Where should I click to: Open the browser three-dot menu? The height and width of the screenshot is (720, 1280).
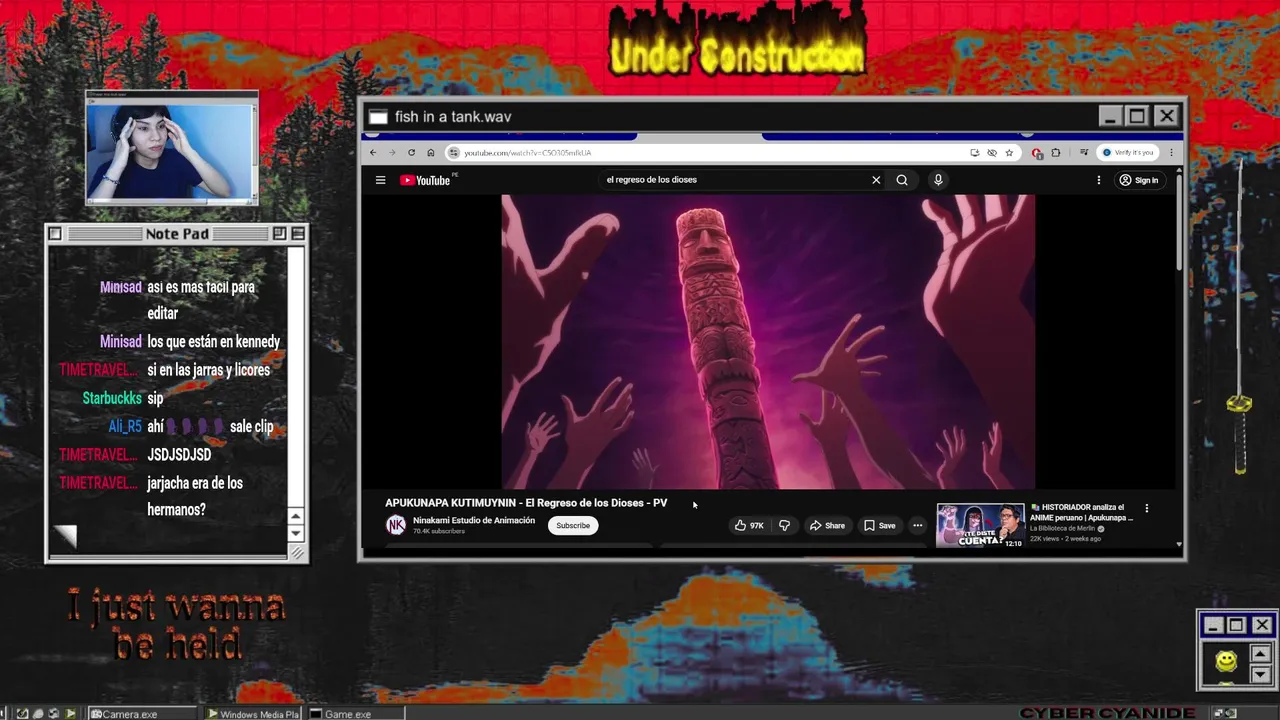coord(1171,153)
